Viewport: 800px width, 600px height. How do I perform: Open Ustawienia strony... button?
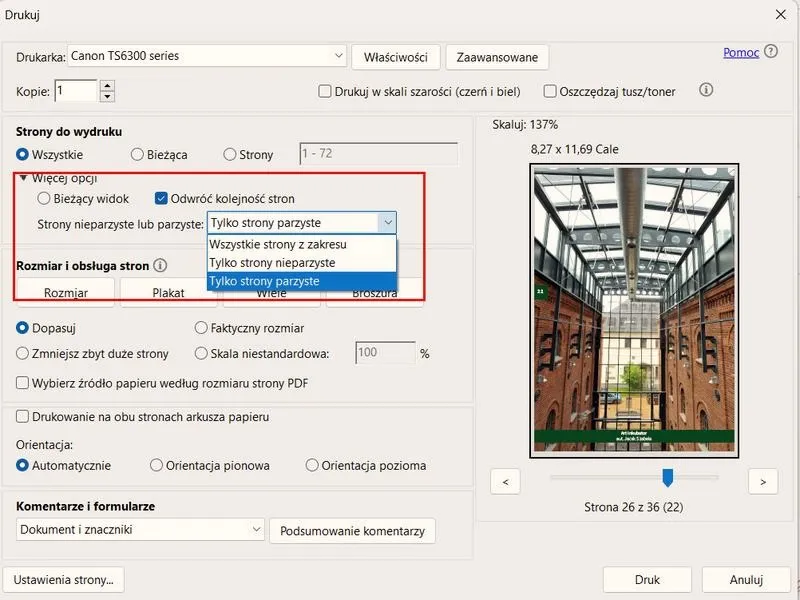(63, 580)
